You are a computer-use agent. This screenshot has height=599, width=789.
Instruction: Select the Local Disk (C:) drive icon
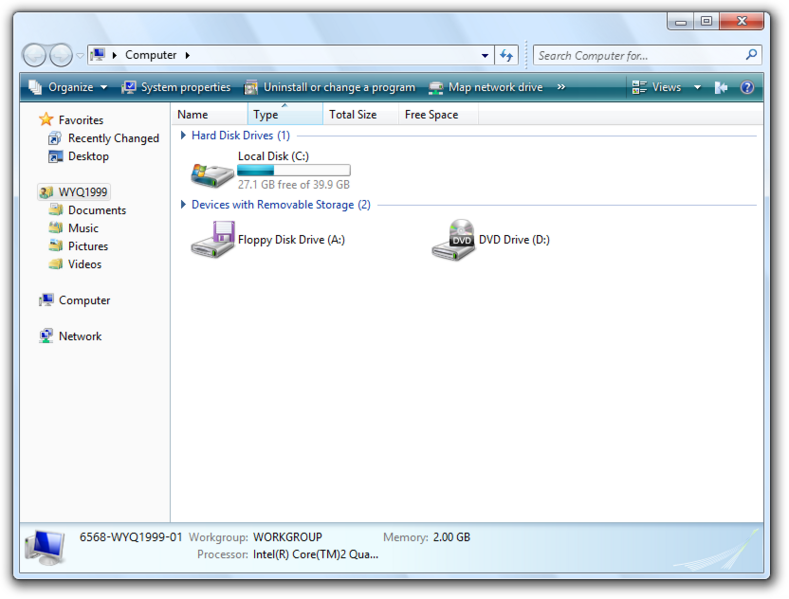pos(212,175)
